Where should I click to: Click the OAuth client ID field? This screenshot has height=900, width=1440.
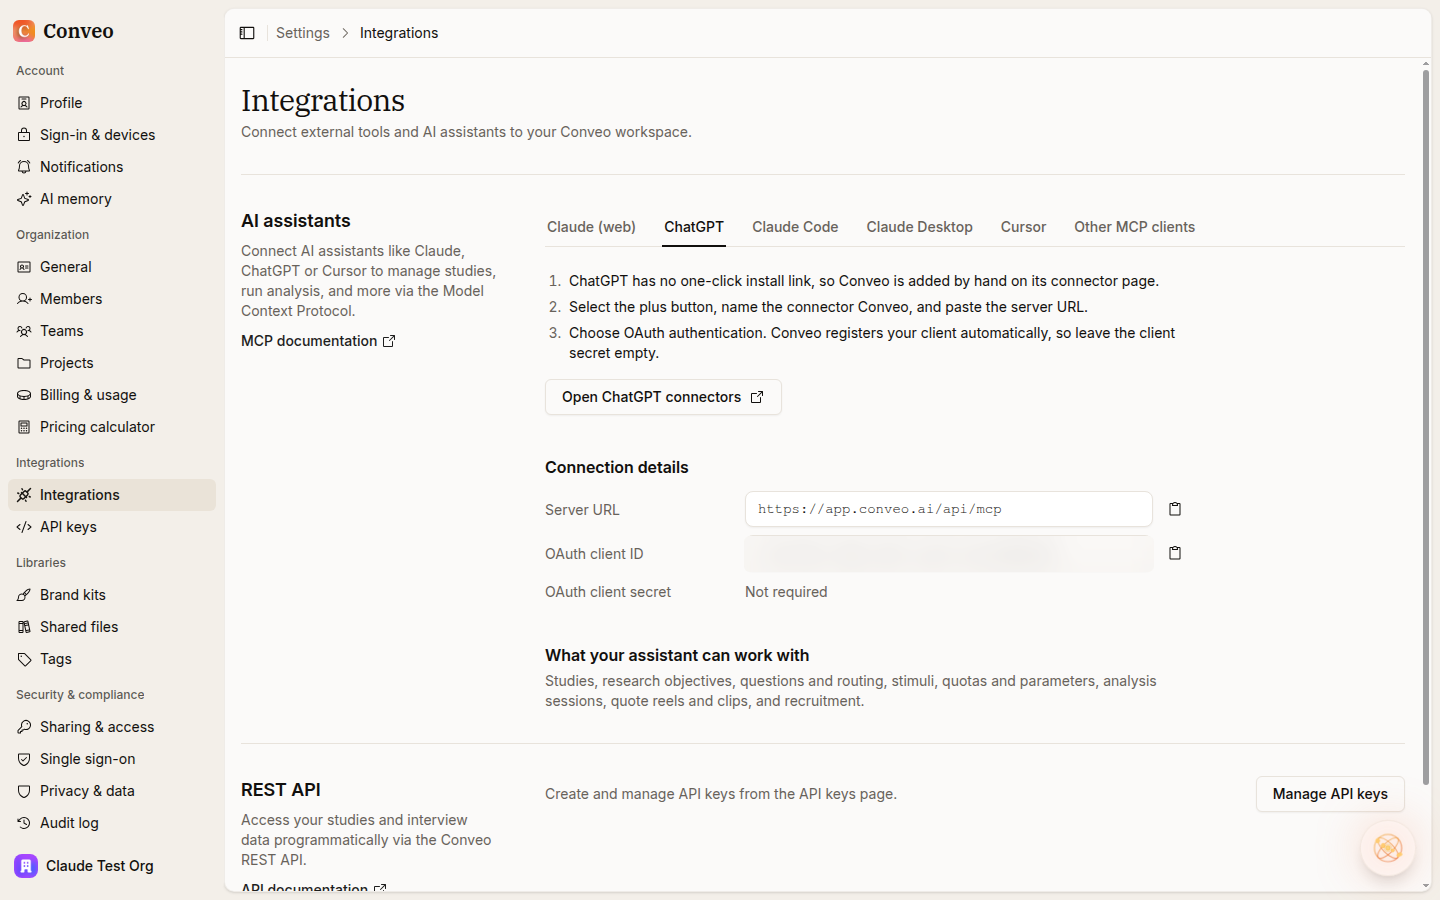949,553
